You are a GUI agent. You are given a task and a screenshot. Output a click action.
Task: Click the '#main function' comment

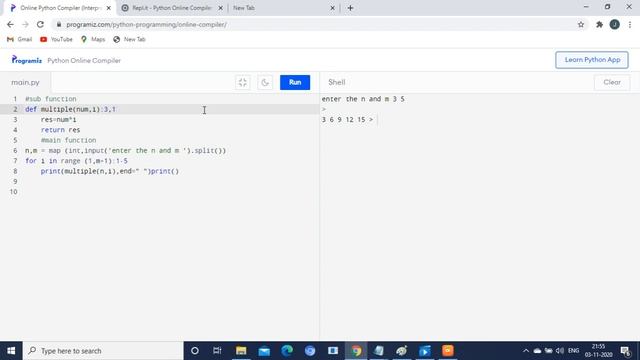click(x=68, y=140)
